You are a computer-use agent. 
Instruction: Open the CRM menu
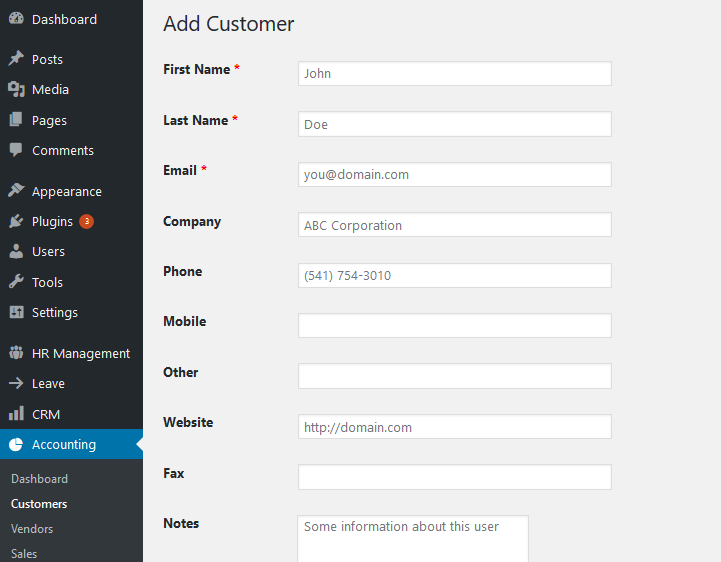click(x=71, y=414)
